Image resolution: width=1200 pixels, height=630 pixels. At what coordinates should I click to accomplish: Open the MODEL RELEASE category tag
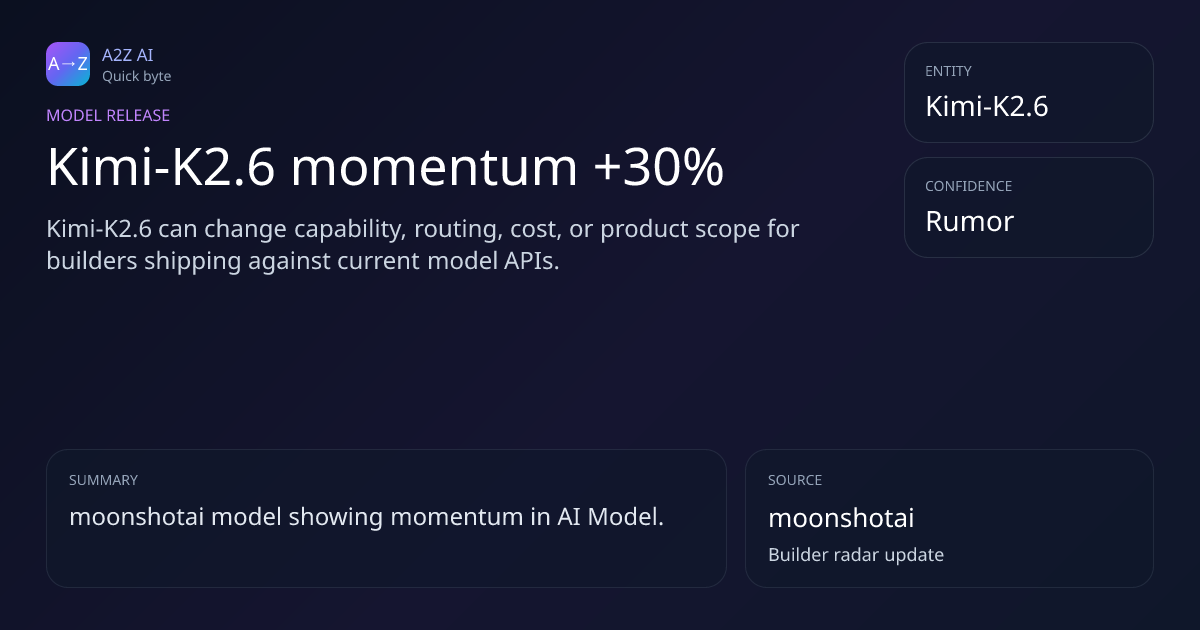108,115
